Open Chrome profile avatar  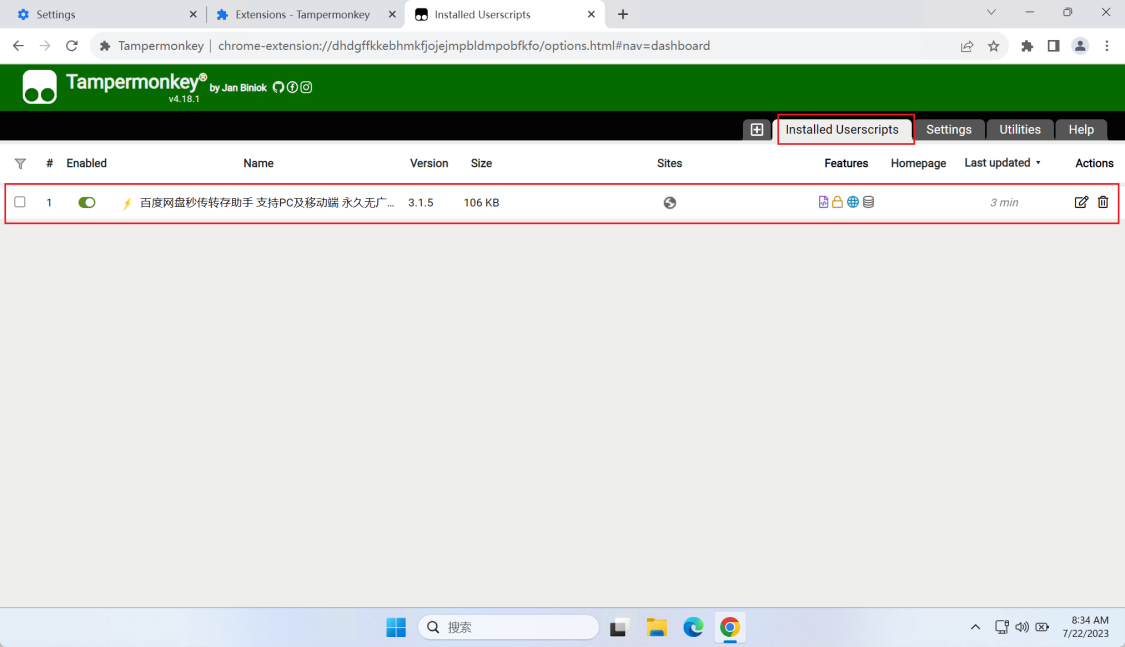click(x=1080, y=46)
